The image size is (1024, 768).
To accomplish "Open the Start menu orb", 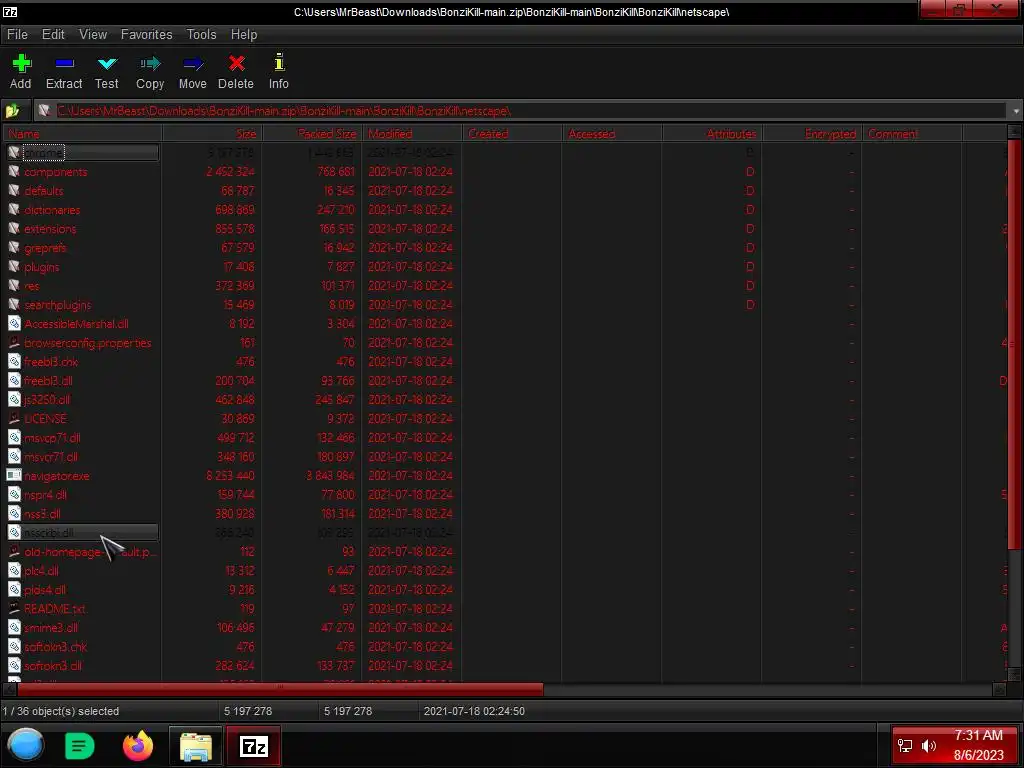I will point(26,745).
